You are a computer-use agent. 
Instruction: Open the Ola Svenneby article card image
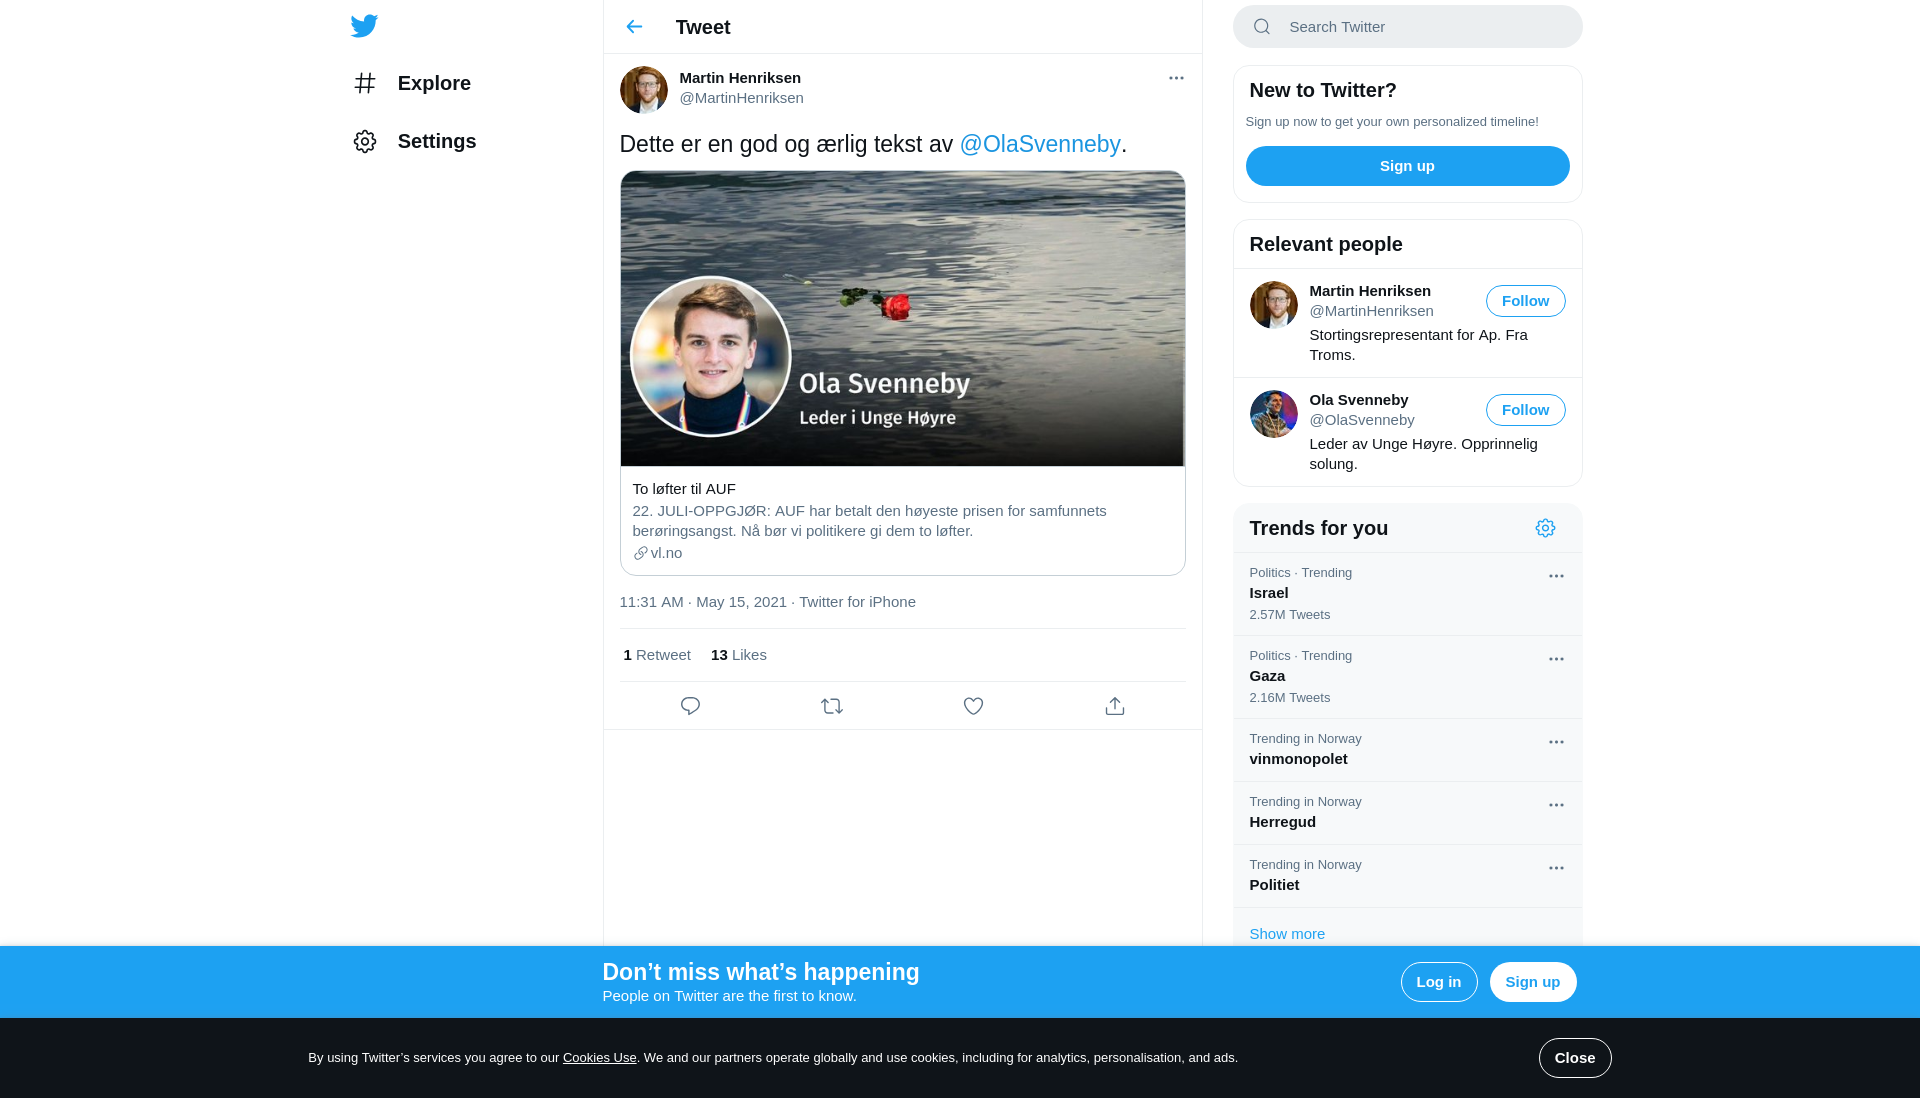(x=903, y=318)
